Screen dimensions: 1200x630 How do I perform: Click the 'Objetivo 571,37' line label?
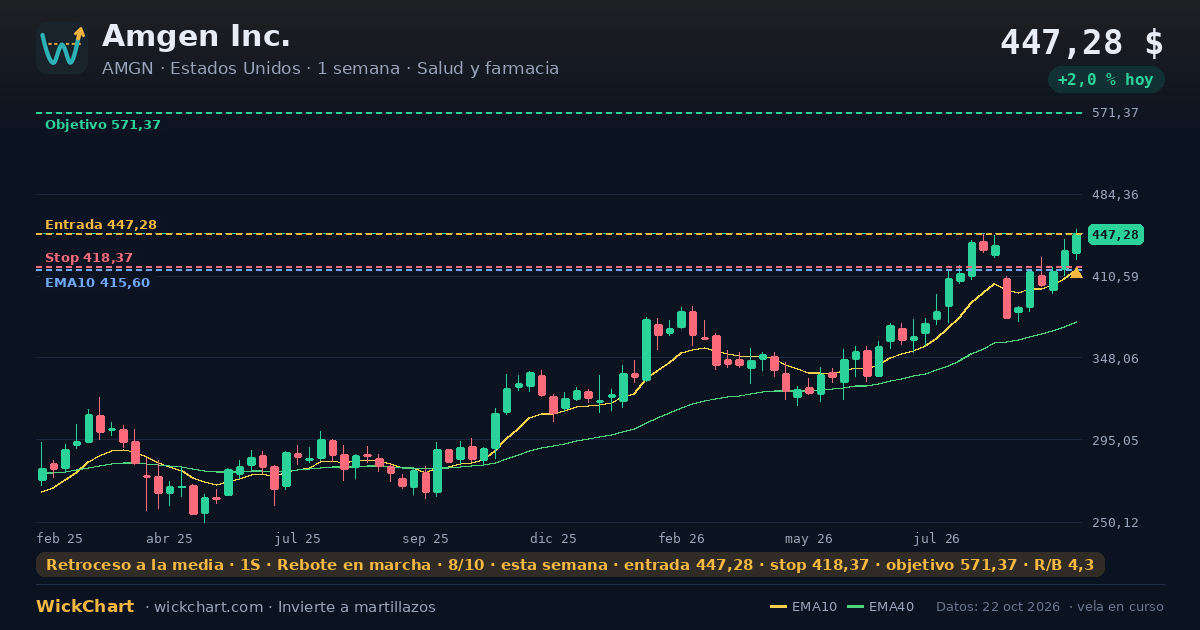(103, 125)
